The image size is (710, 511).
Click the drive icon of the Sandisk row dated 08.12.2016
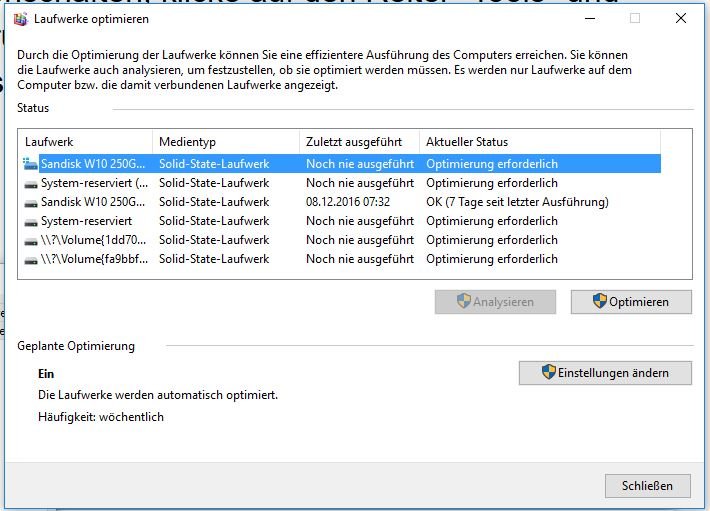coord(31,203)
